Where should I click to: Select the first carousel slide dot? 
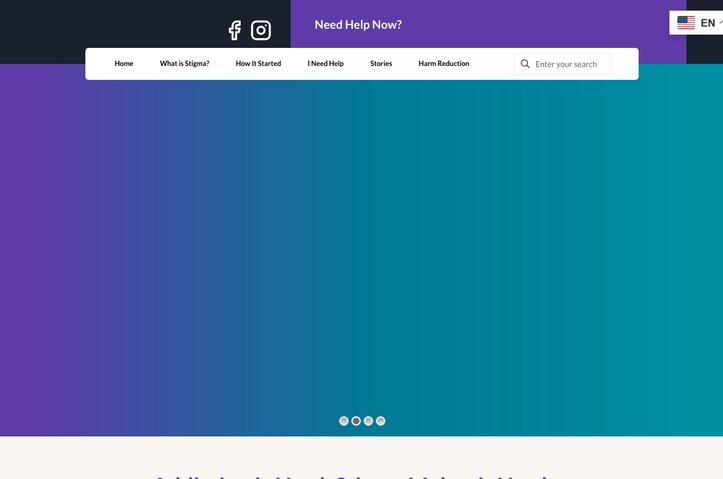click(344, 421)
